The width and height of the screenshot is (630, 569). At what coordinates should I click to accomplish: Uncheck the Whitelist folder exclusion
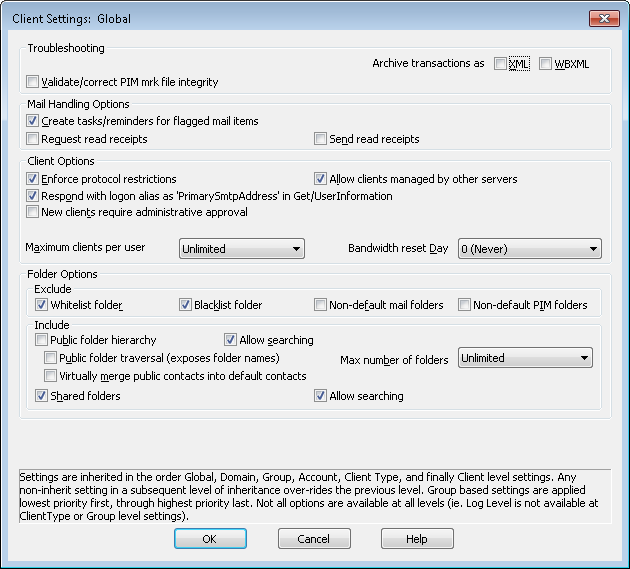[41, 305]
